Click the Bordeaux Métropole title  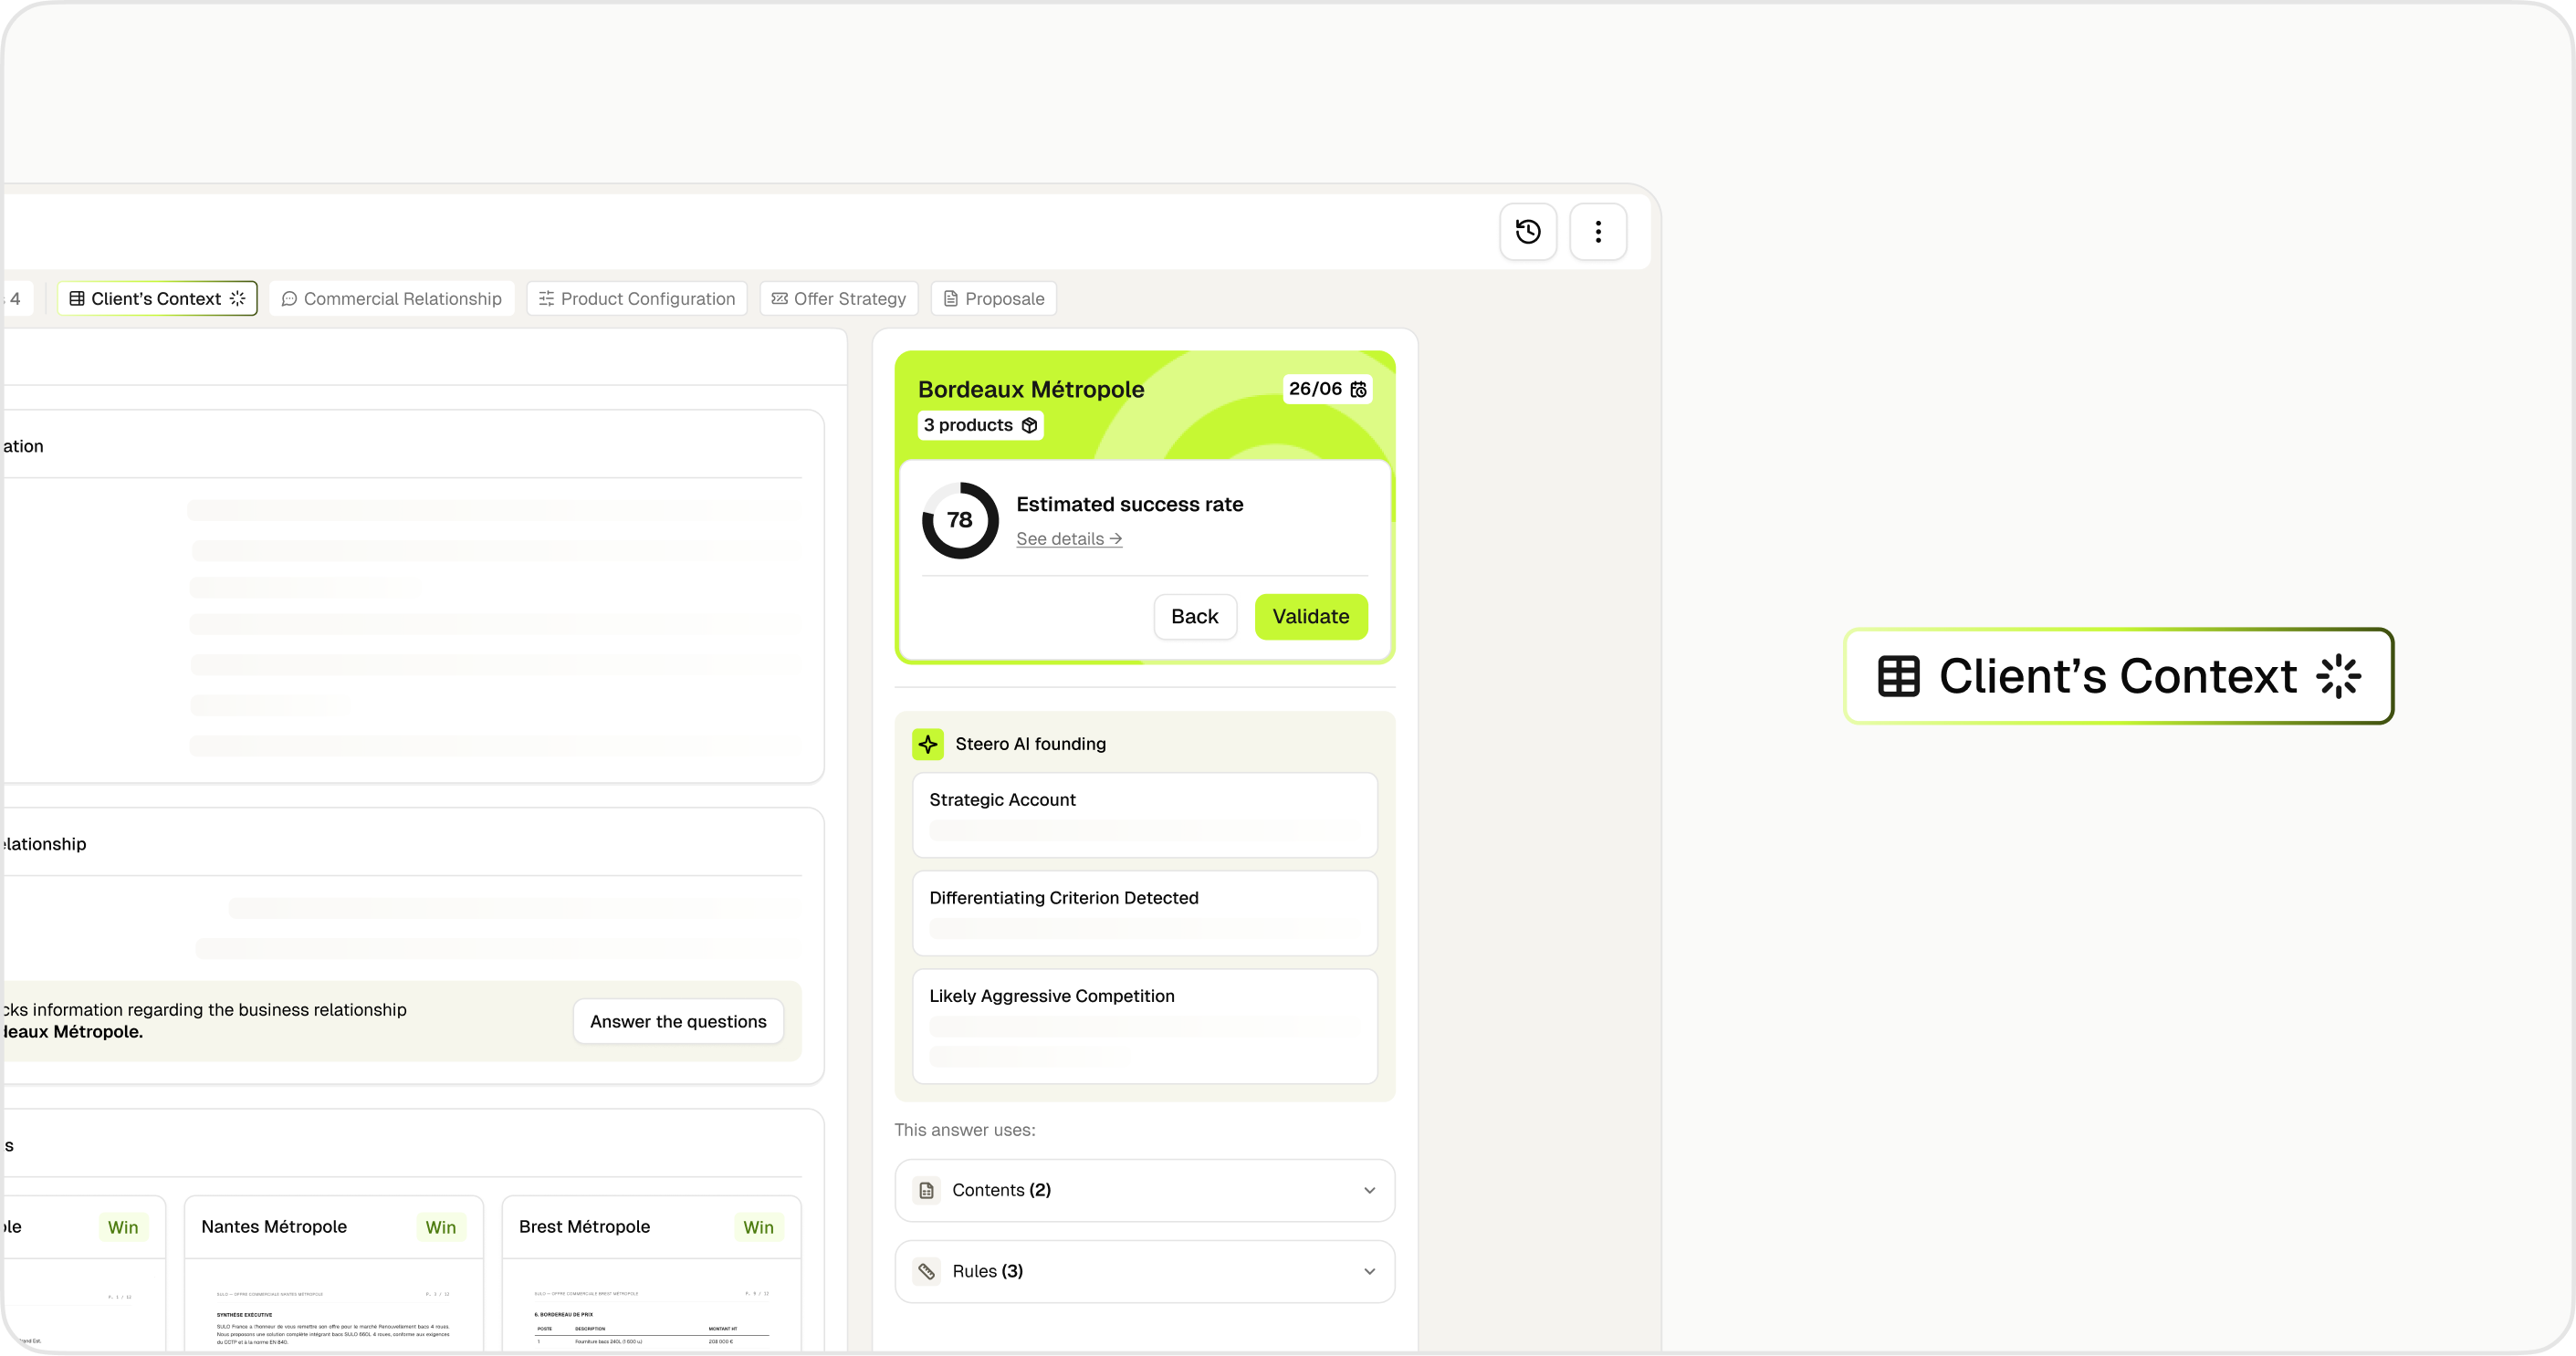(1030, 389)
